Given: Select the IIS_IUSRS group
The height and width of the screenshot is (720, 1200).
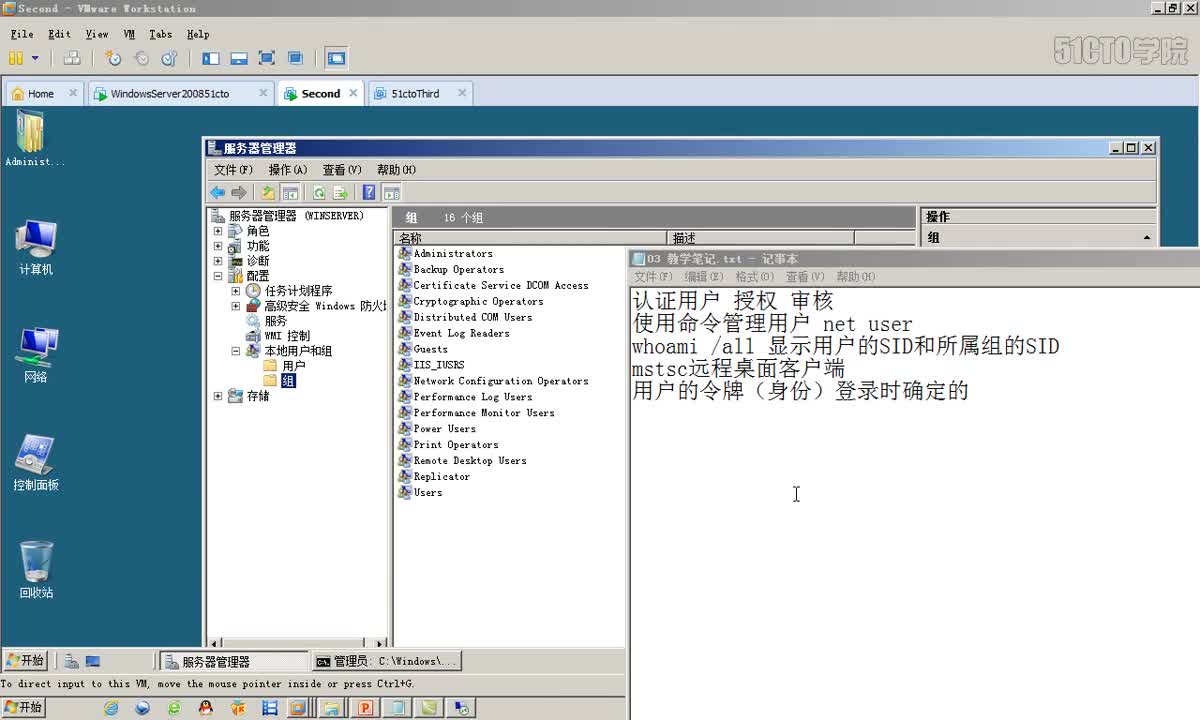Looking at the screenshot, I should (x=438, y=365).
